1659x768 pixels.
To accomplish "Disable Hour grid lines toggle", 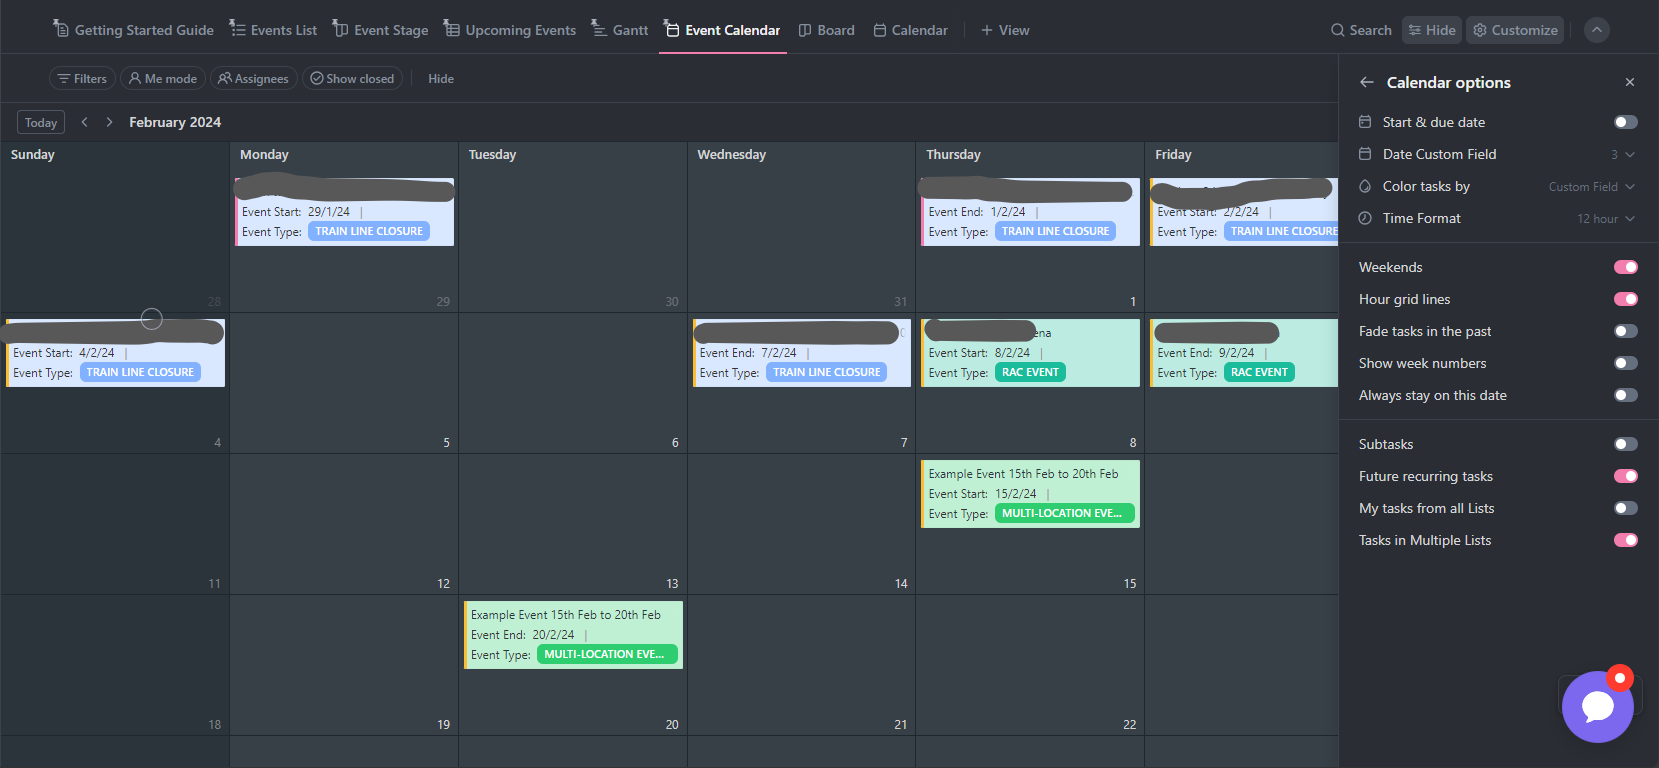I will click(1626, 299).
